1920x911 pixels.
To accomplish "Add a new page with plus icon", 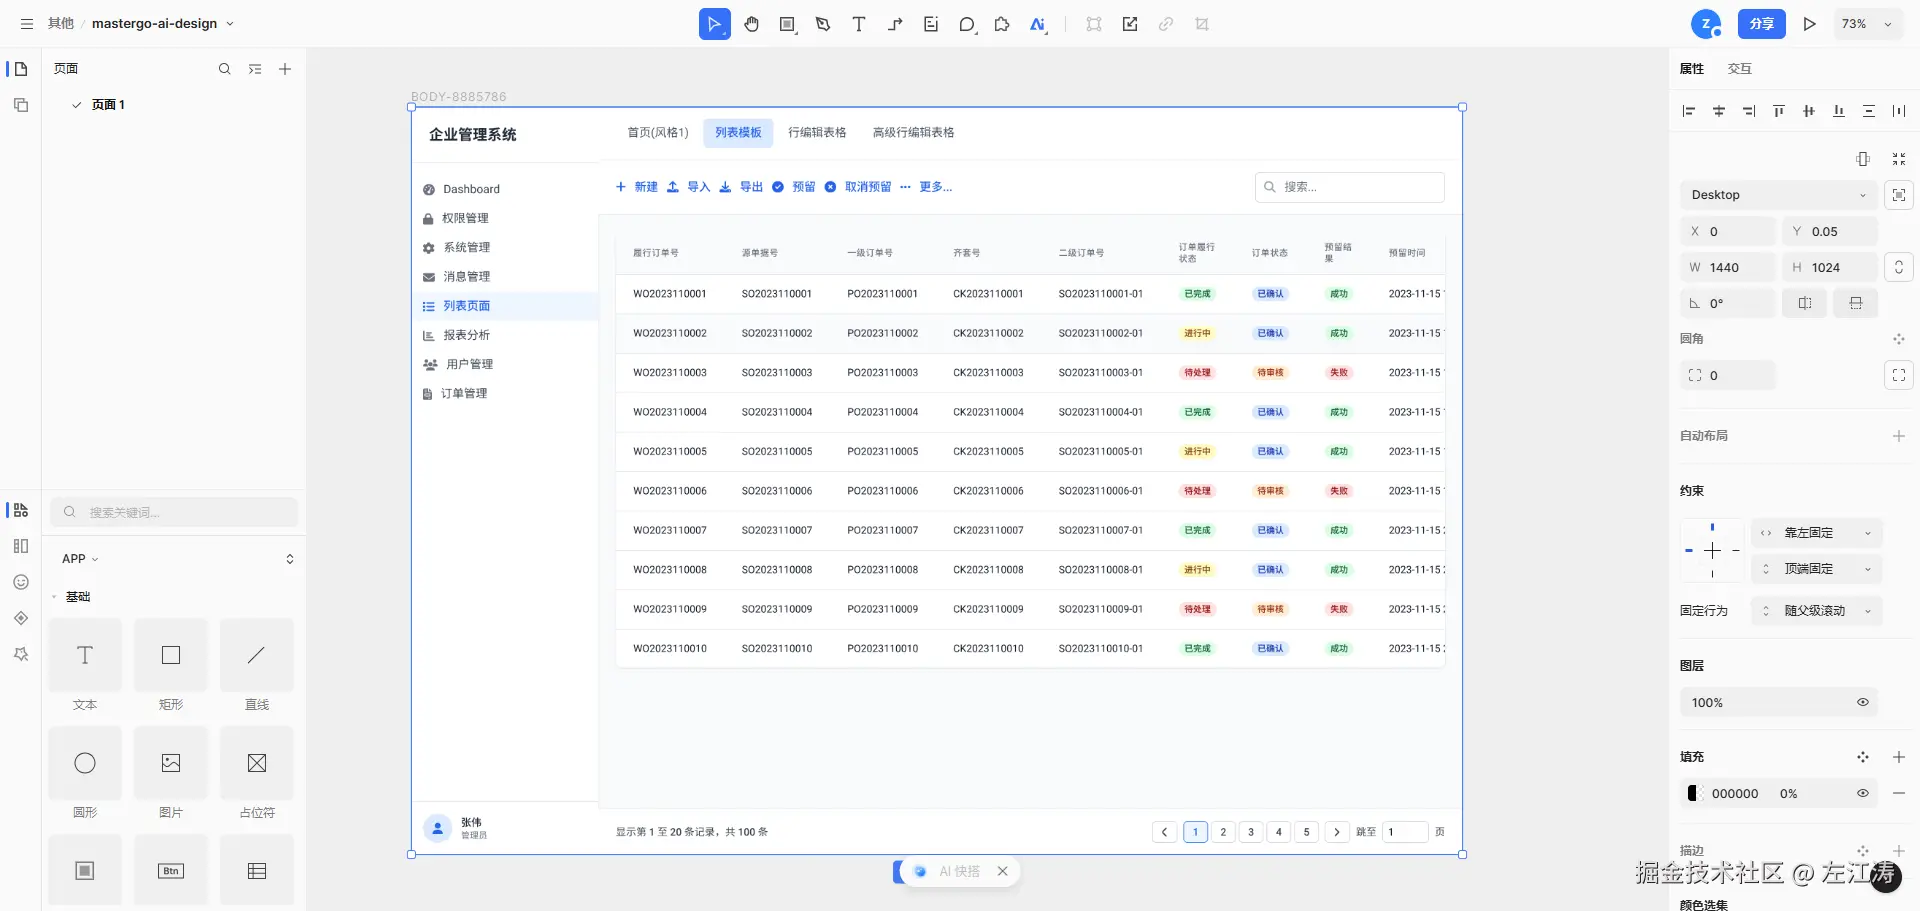I will pos(285,69).
